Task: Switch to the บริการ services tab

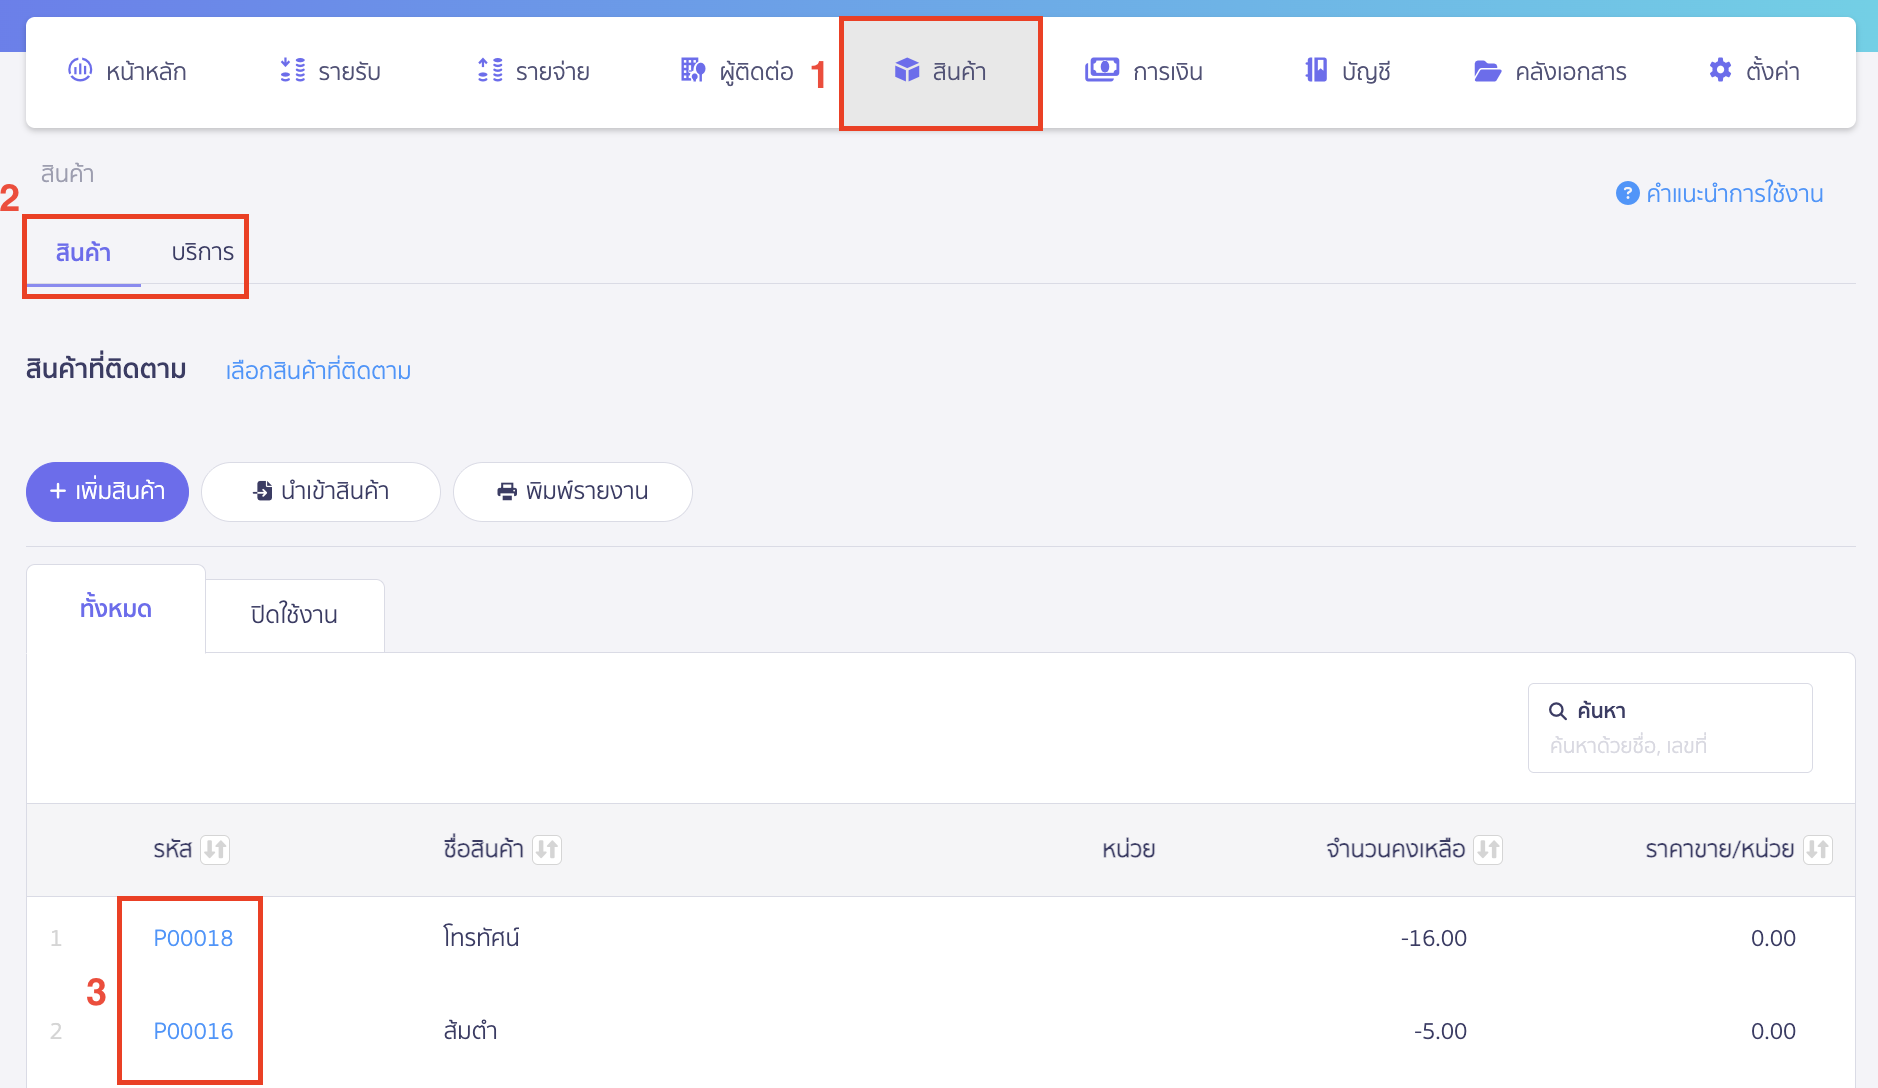Action: [200, 253]
